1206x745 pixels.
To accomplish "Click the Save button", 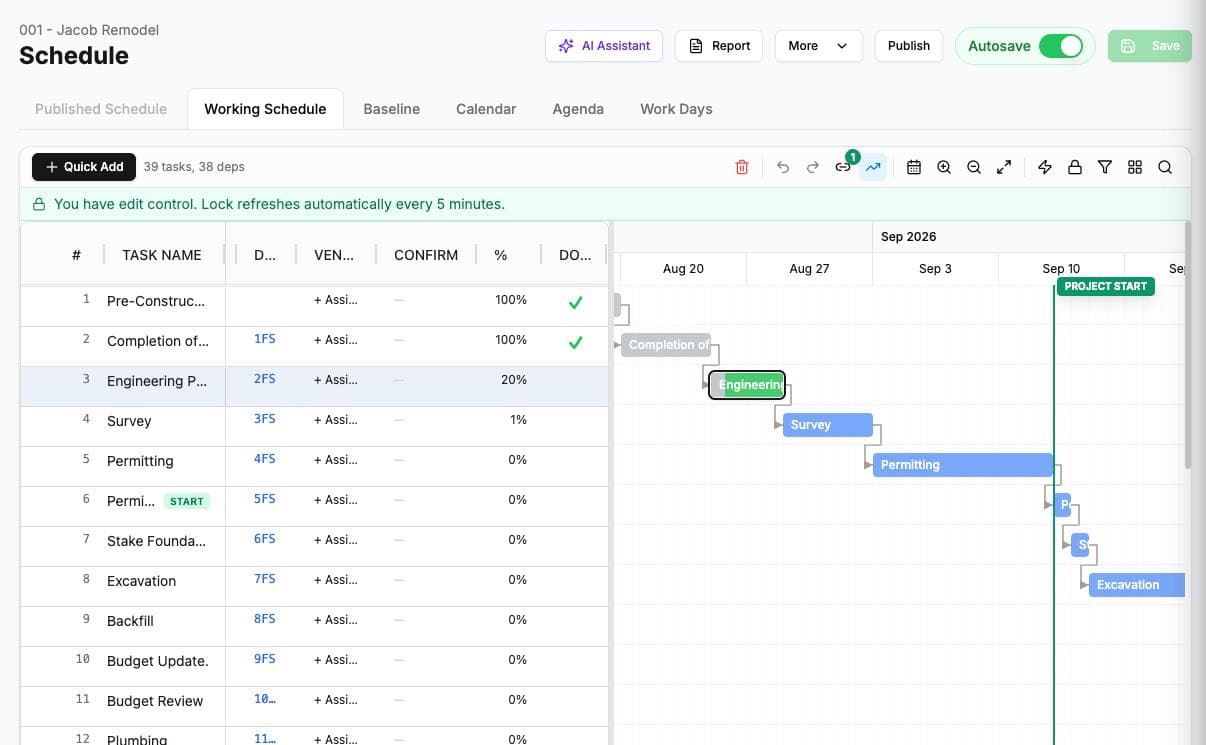I will pyautogui.click(x=1150, y=46).
